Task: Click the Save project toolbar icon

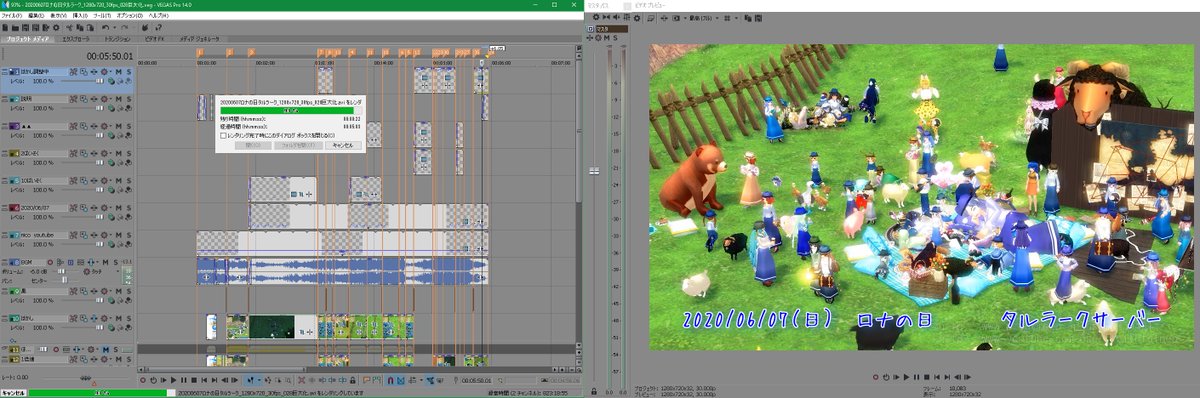Action: pos(25,27)
